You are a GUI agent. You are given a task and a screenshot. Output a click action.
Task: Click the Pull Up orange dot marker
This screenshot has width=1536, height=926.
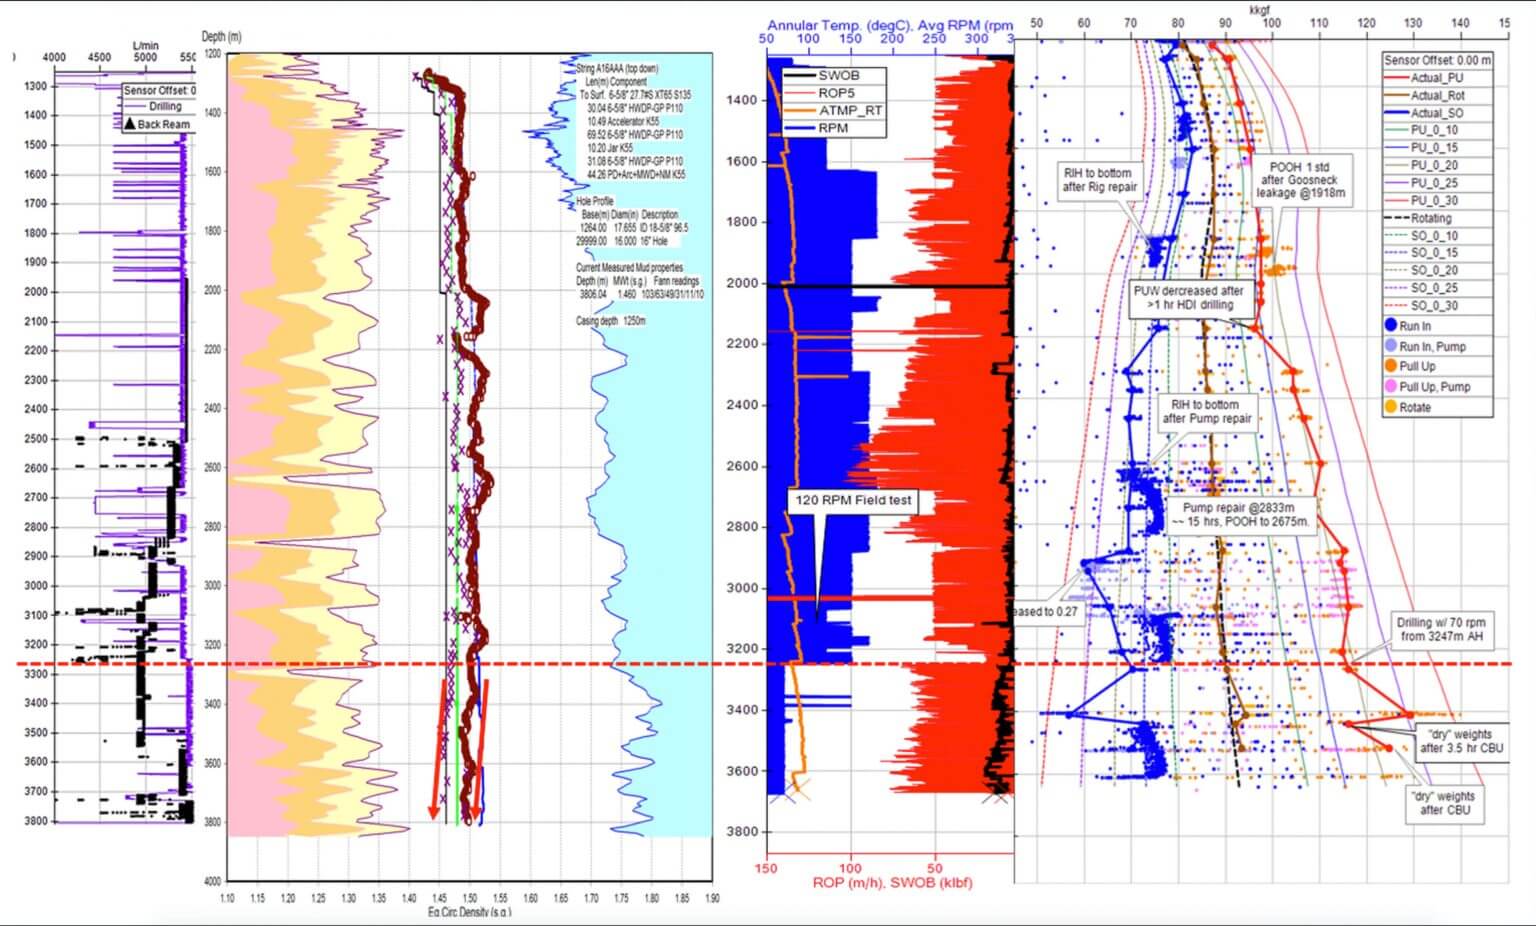tap(1390, 366)
